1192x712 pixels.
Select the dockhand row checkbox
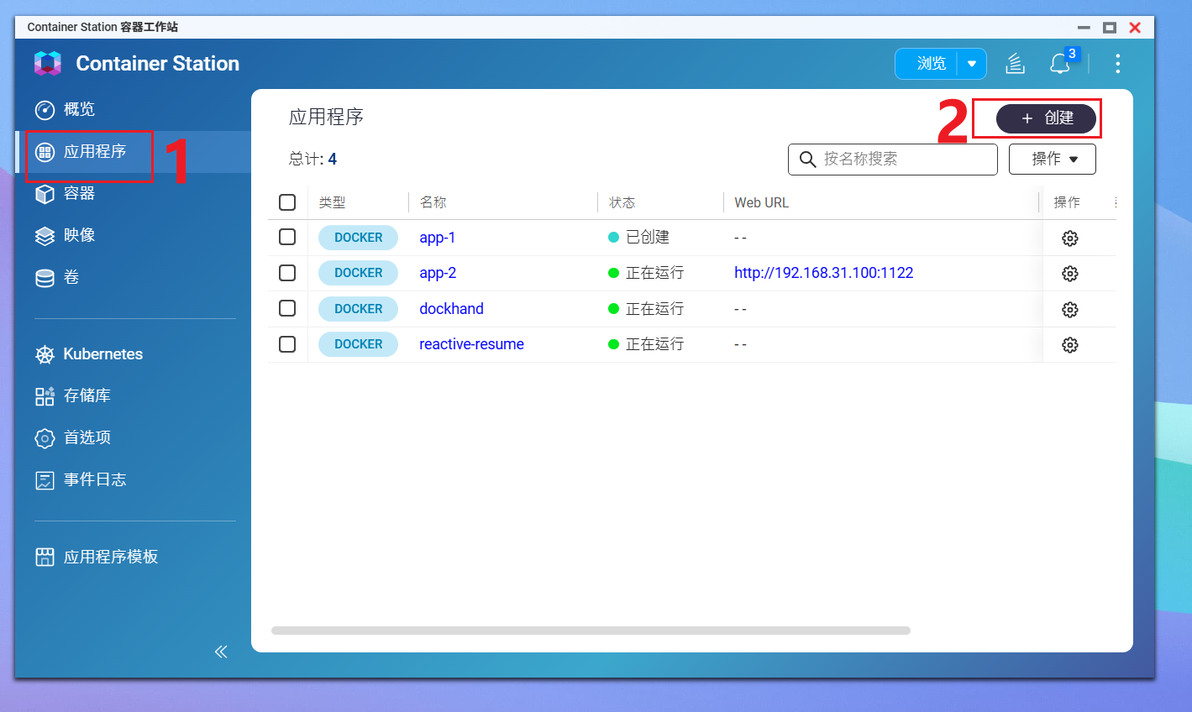[287, 309]
